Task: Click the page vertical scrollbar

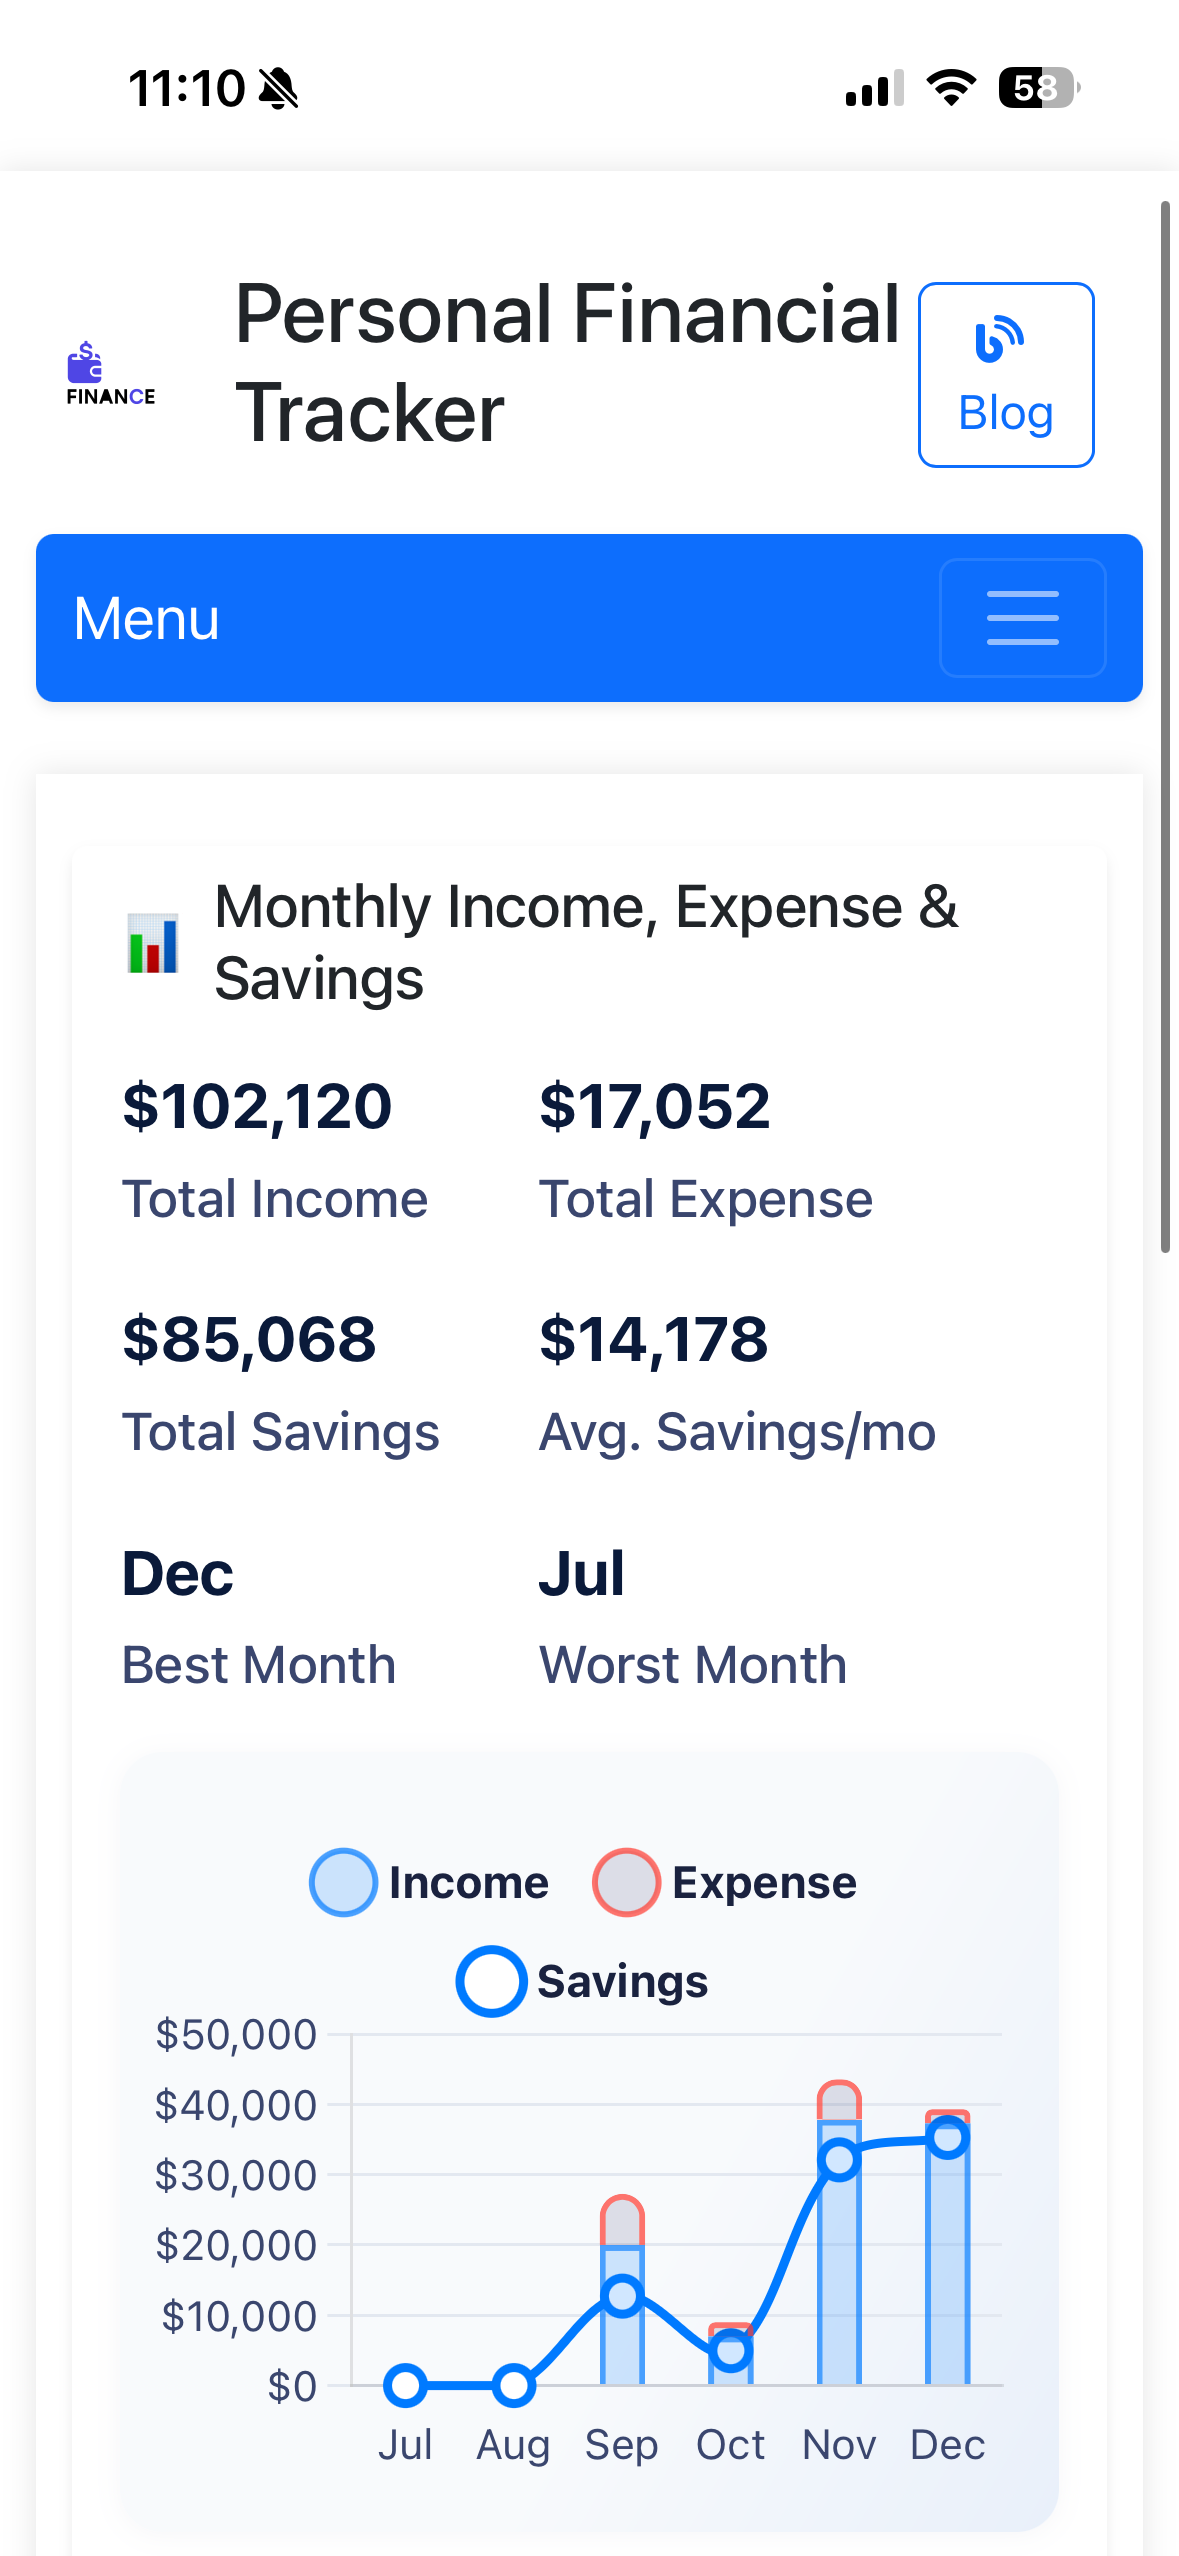Action: point(1165,727)
